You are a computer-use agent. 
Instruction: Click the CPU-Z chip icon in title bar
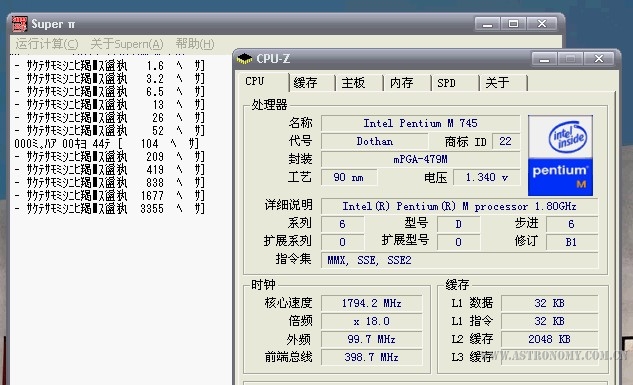pyautogui.click(x=244, y=59)
